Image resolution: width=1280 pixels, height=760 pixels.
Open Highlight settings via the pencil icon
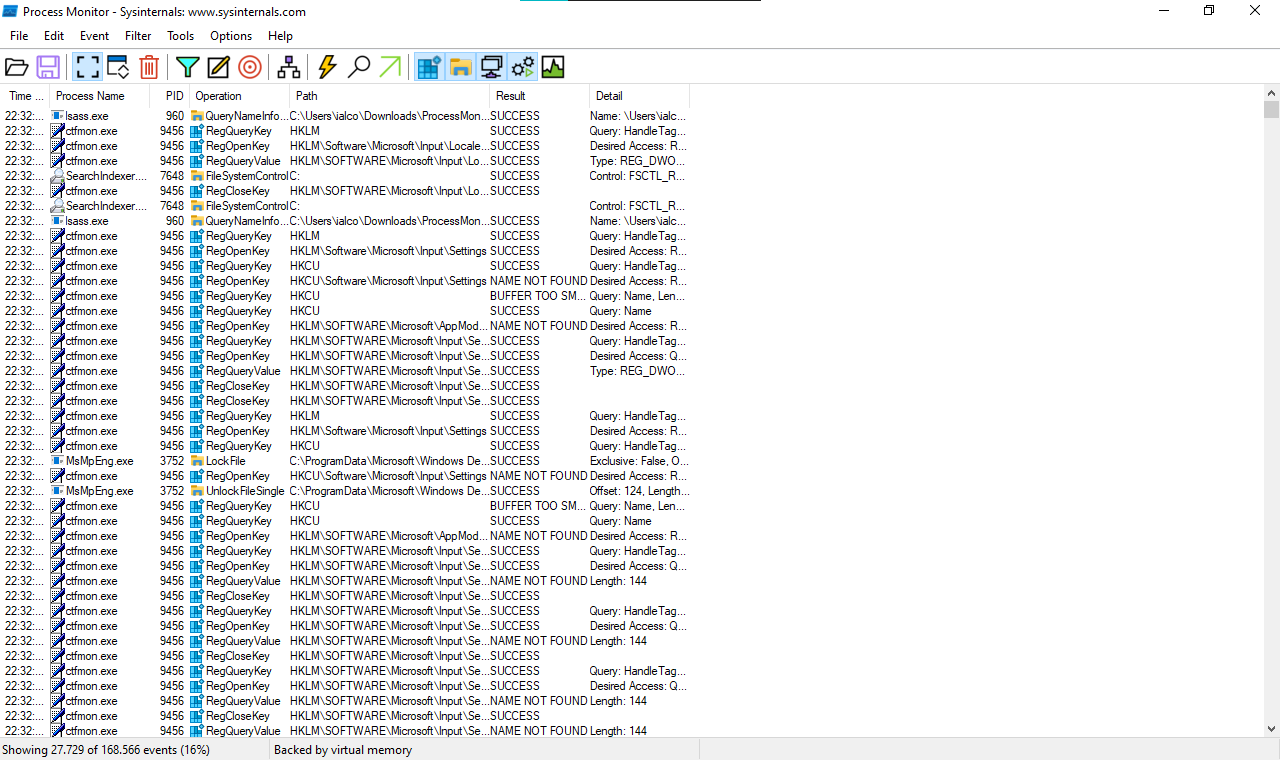tap(218, 67)
